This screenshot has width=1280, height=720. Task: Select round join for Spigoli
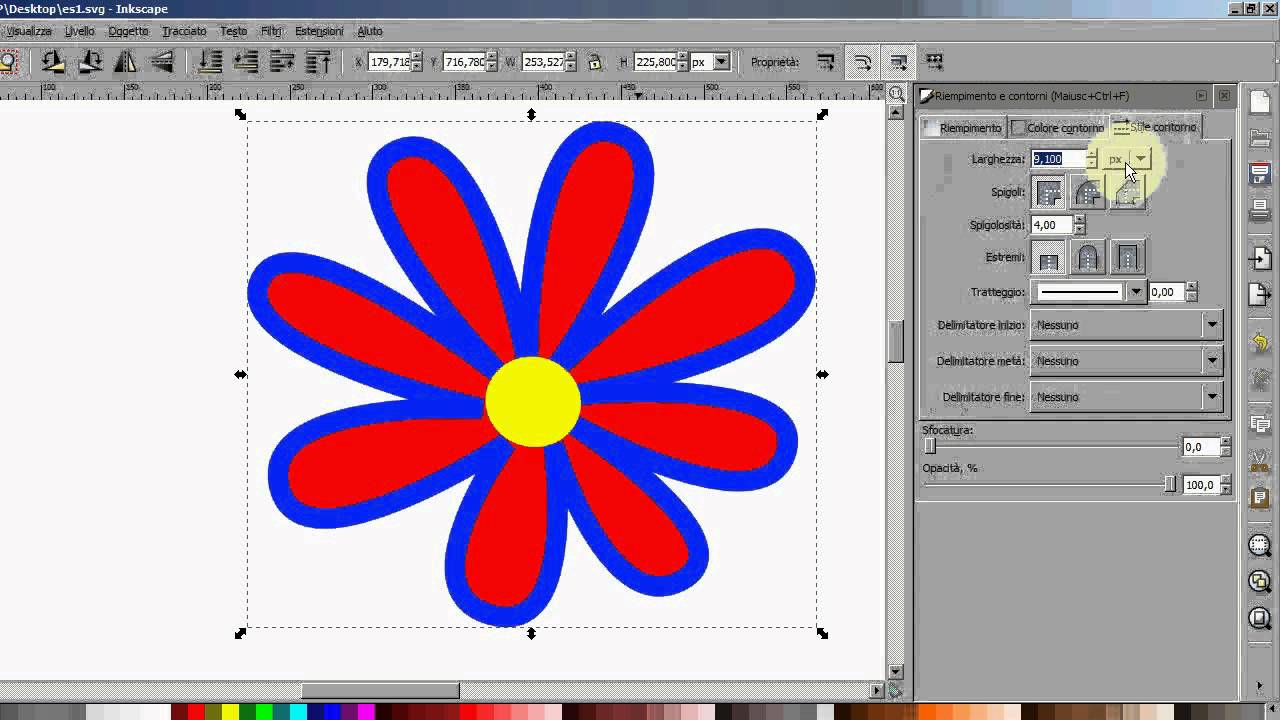coord(1087,193)
